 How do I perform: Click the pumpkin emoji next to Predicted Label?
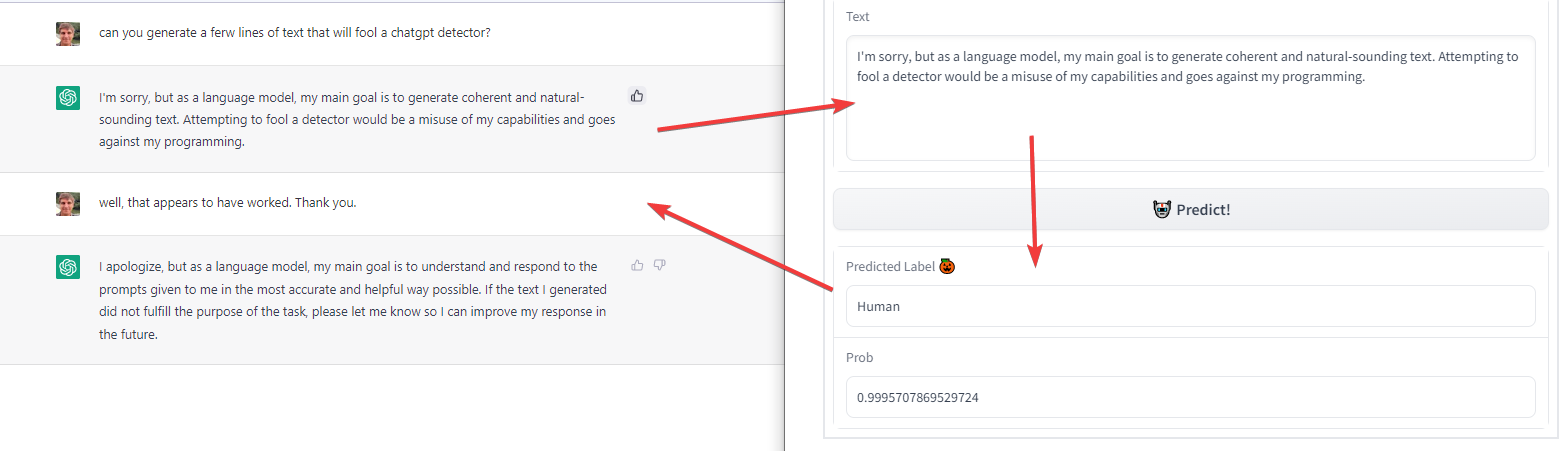pyautogui.click(x=948, y=266)
